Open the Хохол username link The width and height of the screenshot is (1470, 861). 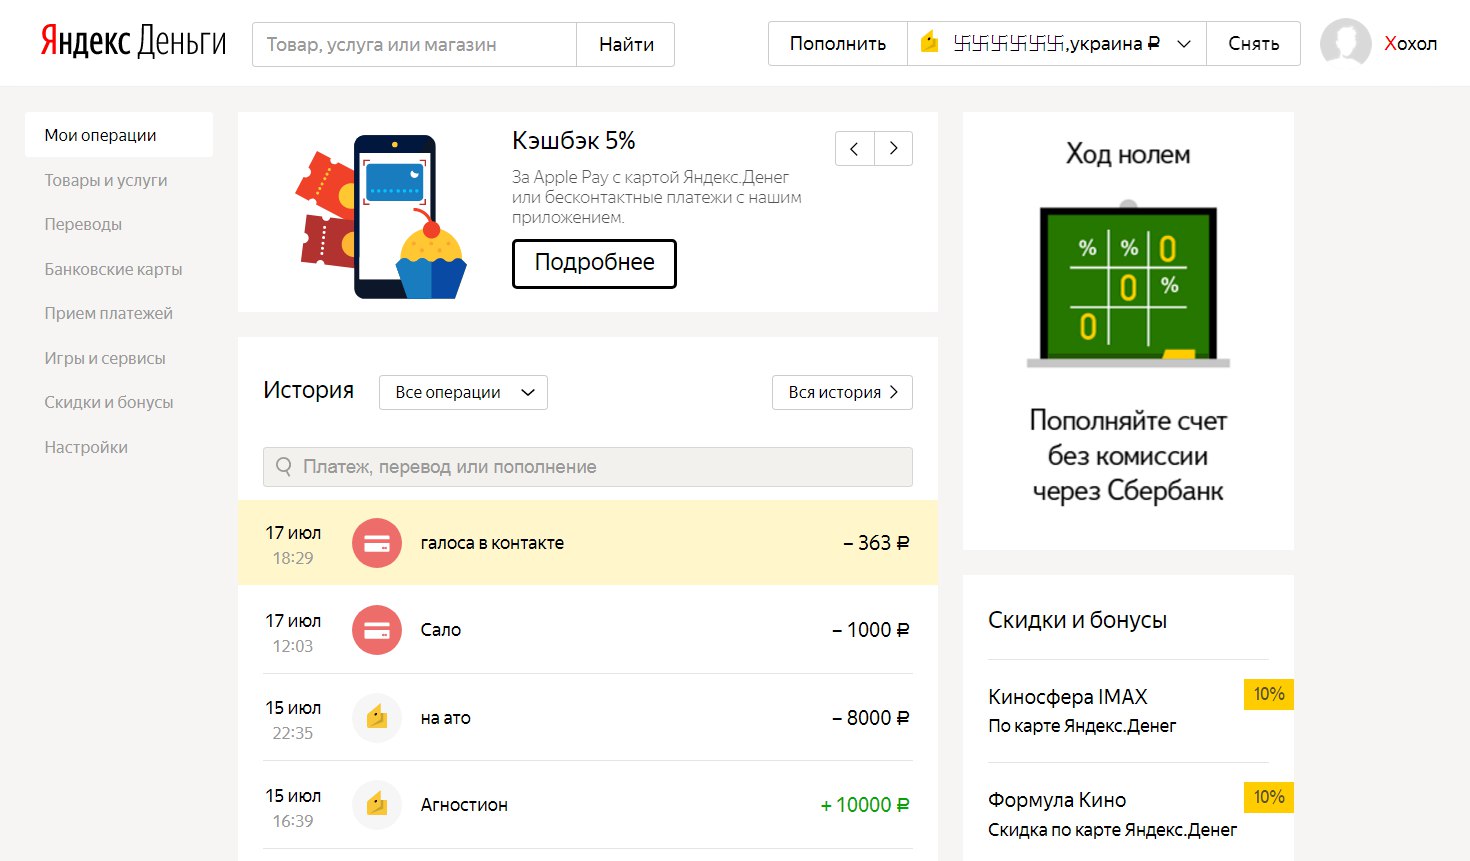pos(1410,43)
